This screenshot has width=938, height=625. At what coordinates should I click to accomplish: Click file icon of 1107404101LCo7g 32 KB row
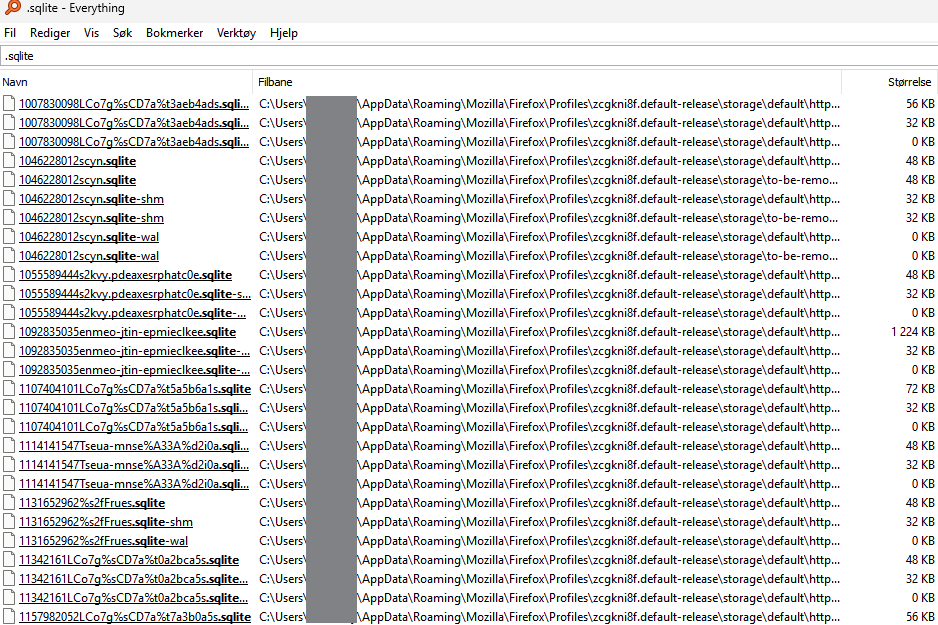[9, 408]
